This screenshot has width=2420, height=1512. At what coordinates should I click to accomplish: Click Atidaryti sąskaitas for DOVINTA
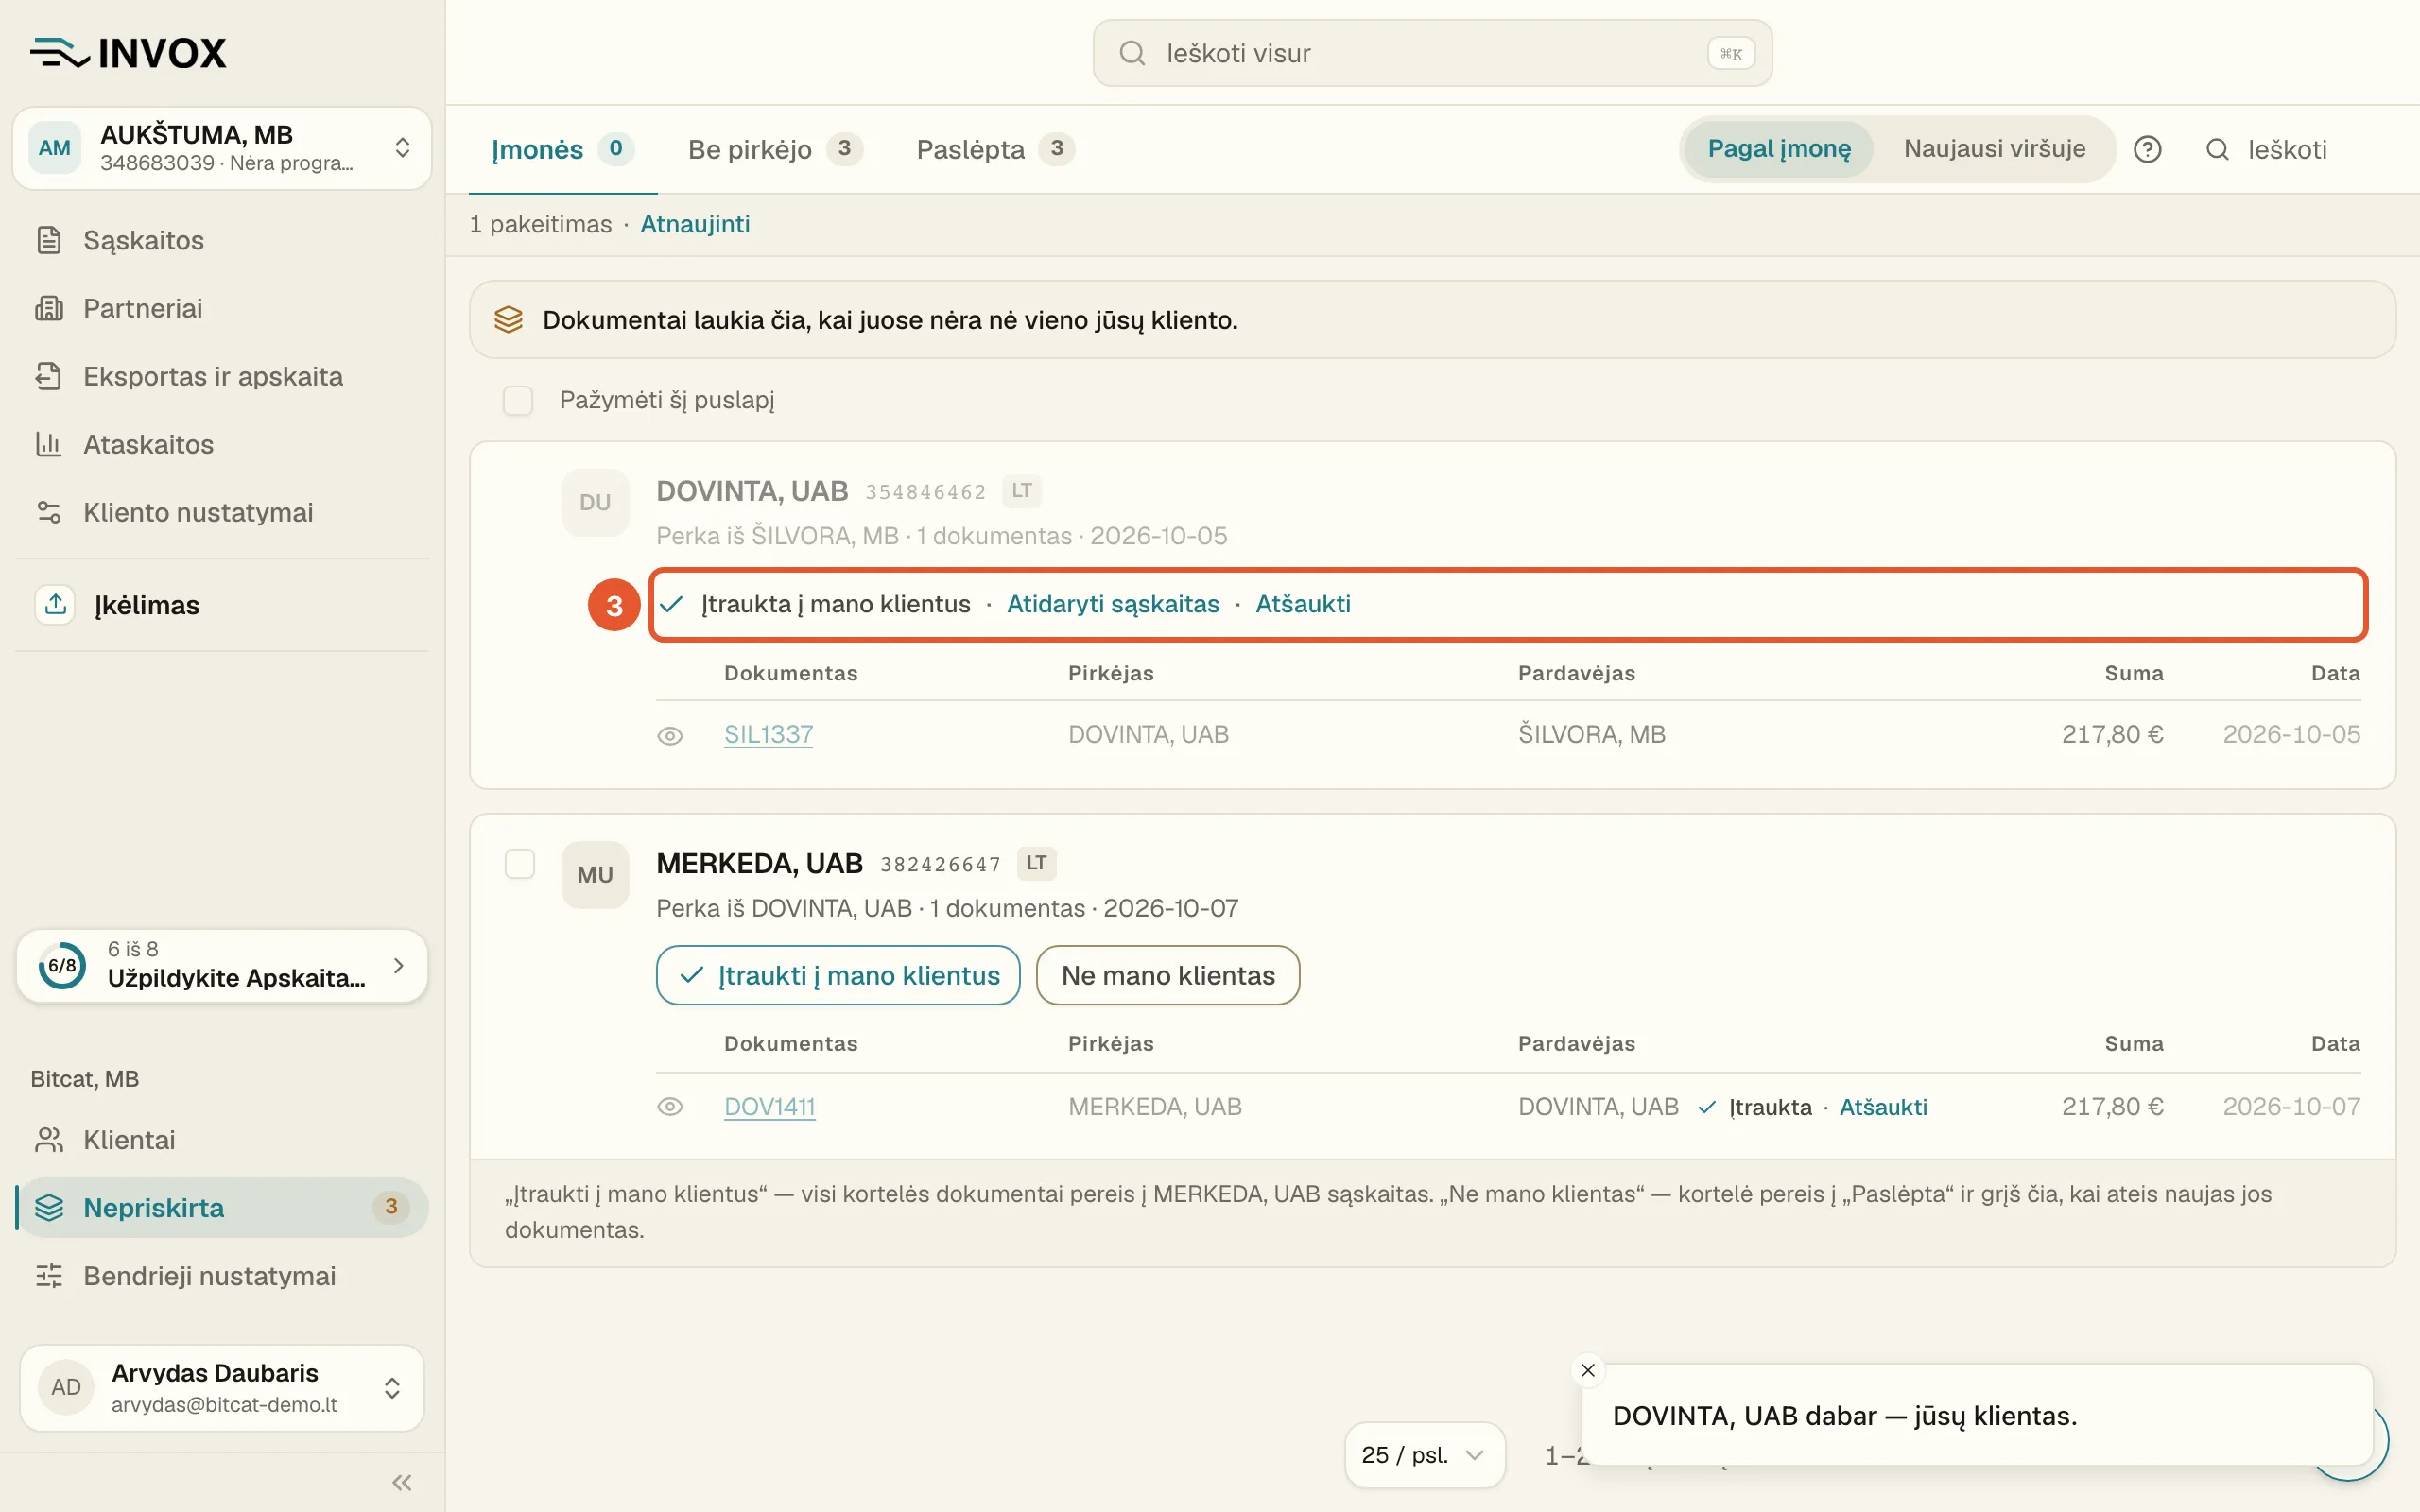(1113, 604)
